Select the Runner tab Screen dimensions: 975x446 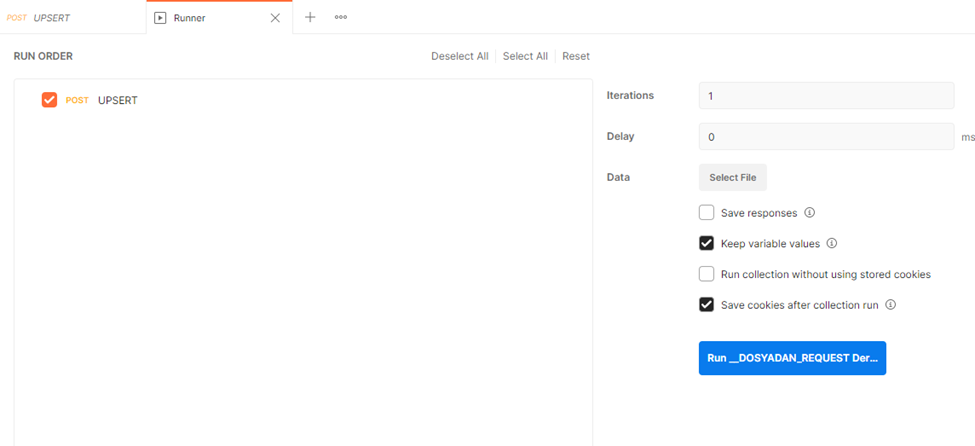[x=188, y=18]
